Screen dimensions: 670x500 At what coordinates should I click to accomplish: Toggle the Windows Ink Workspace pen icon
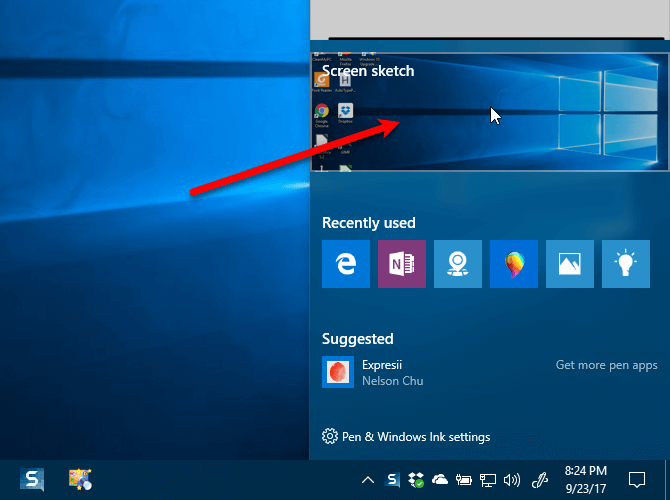click(541, 480)
